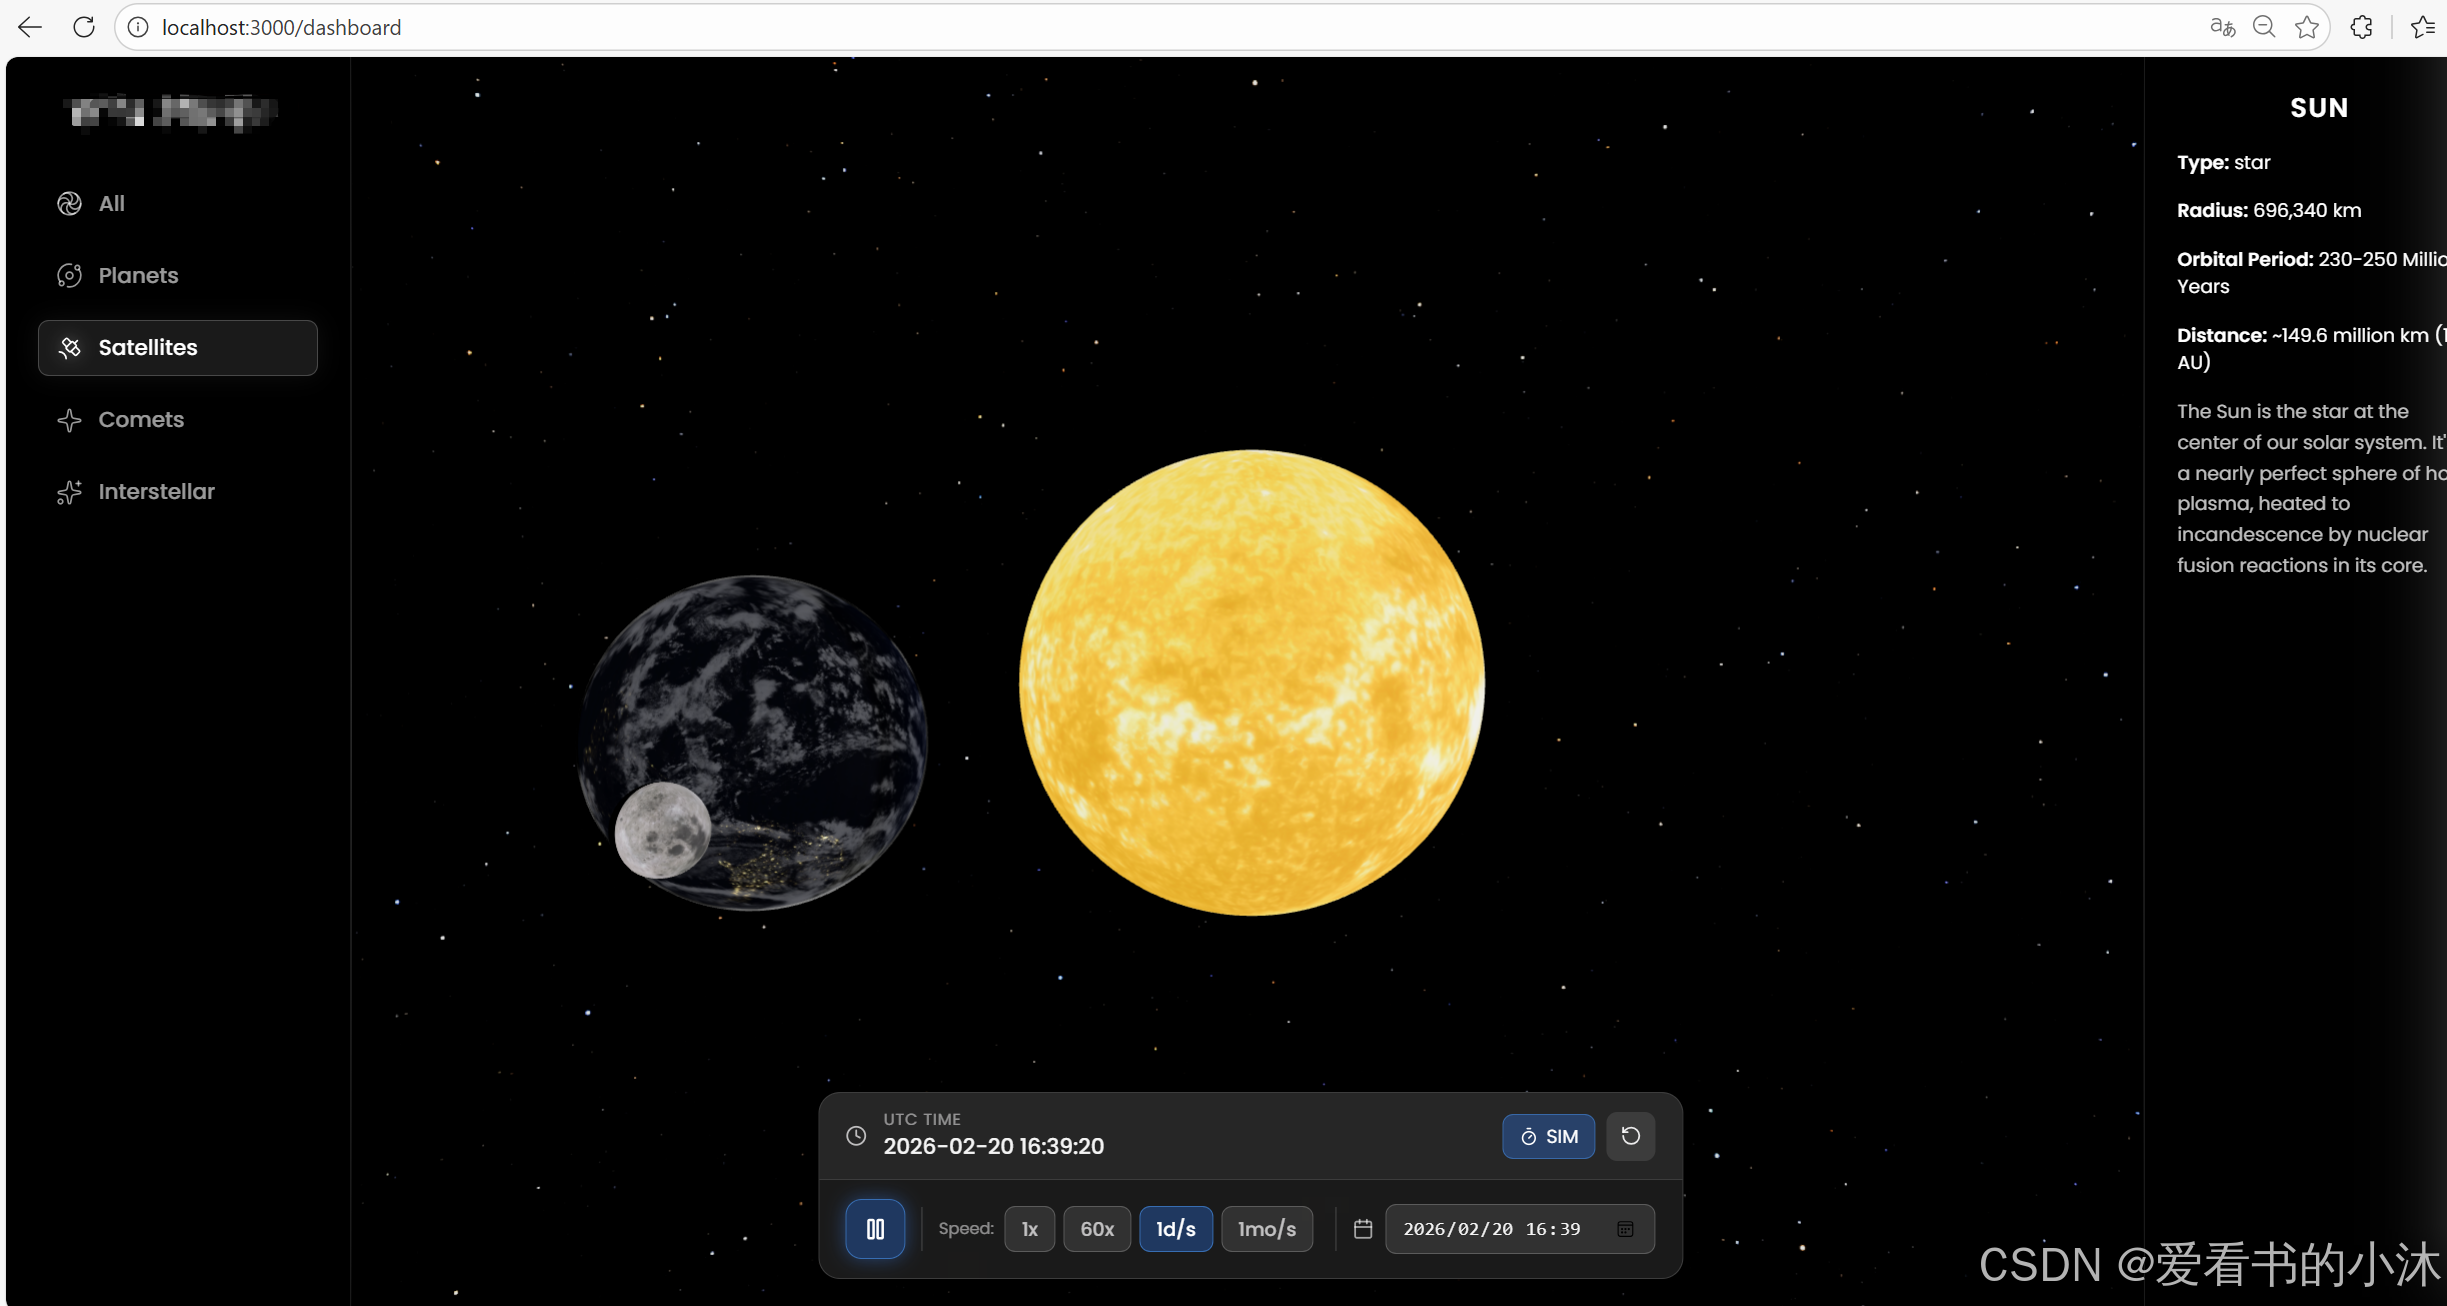Click the translate page icon
2447x1306 pixels.
point(2222,27)
